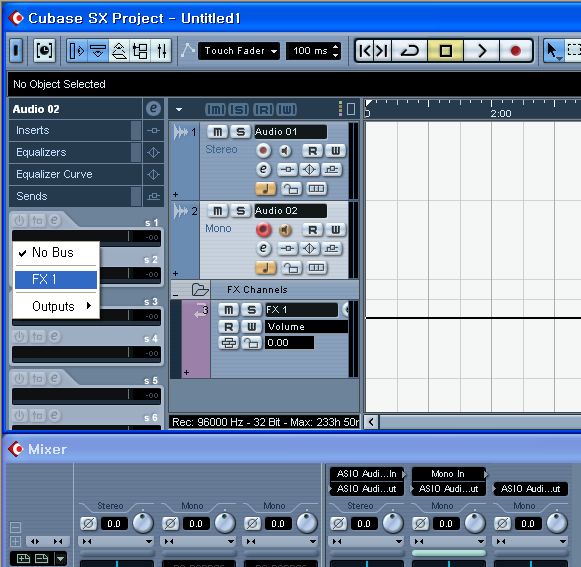Open the Outputs submenu
581x567 pixels.
click(x=56, y=306)
